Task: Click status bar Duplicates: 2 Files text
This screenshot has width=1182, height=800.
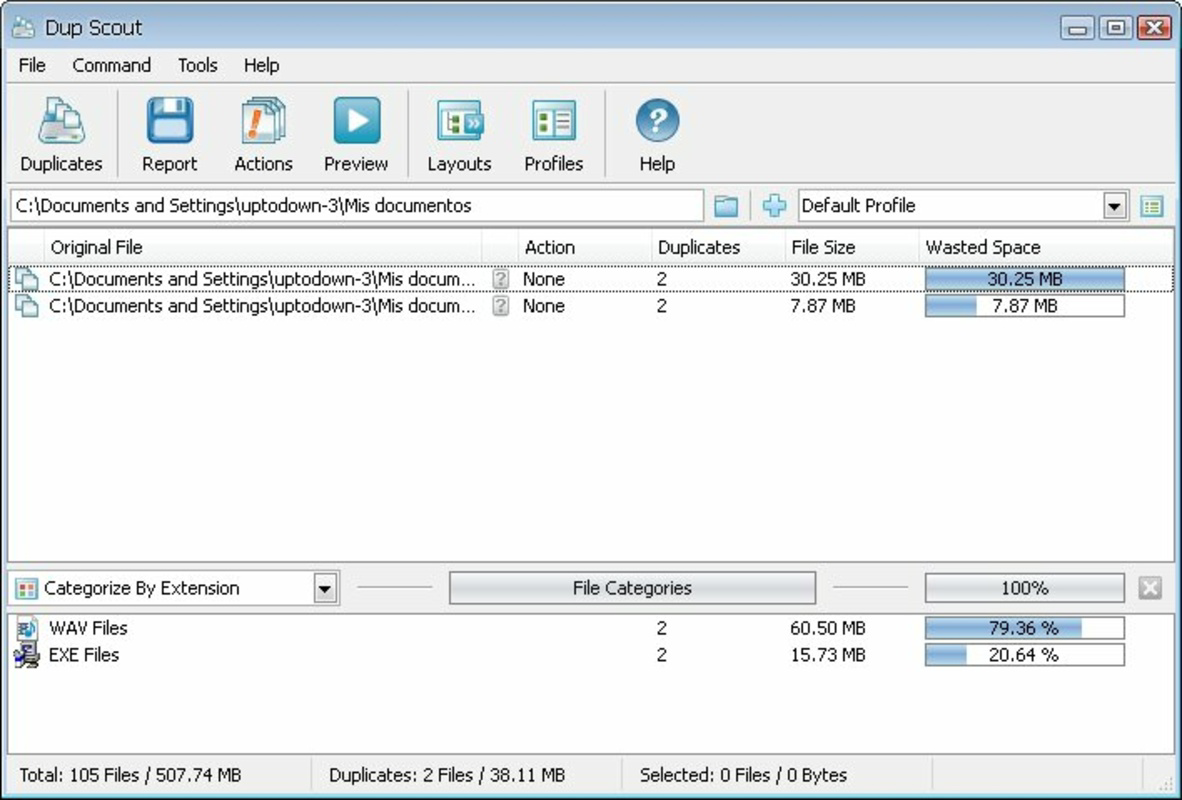Action: pyautogui.click(x=447, y=775)
